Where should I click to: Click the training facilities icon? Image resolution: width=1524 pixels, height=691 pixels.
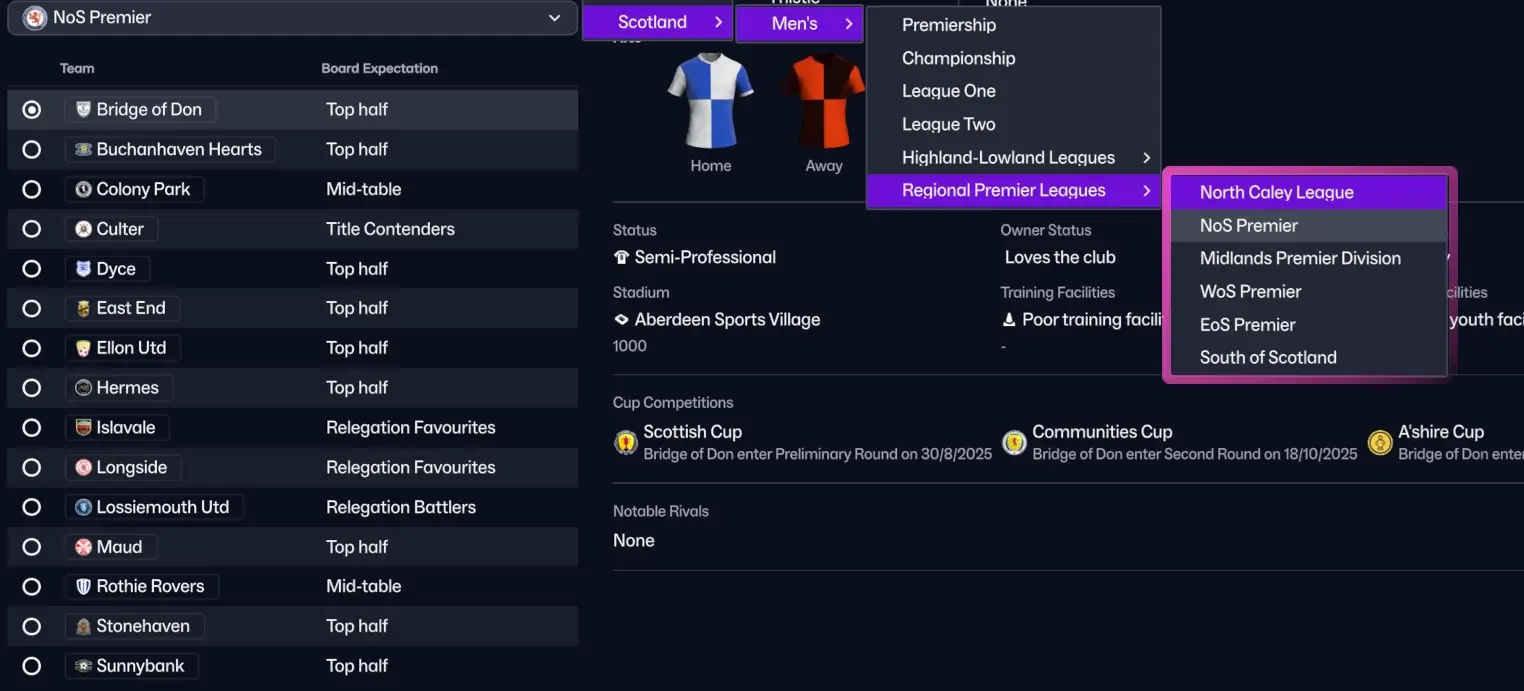[1008, 320]
